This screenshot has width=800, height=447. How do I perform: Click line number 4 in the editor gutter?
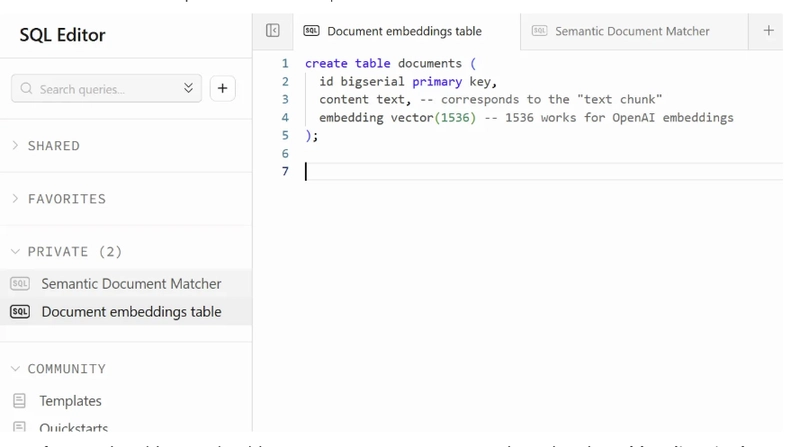285,117
